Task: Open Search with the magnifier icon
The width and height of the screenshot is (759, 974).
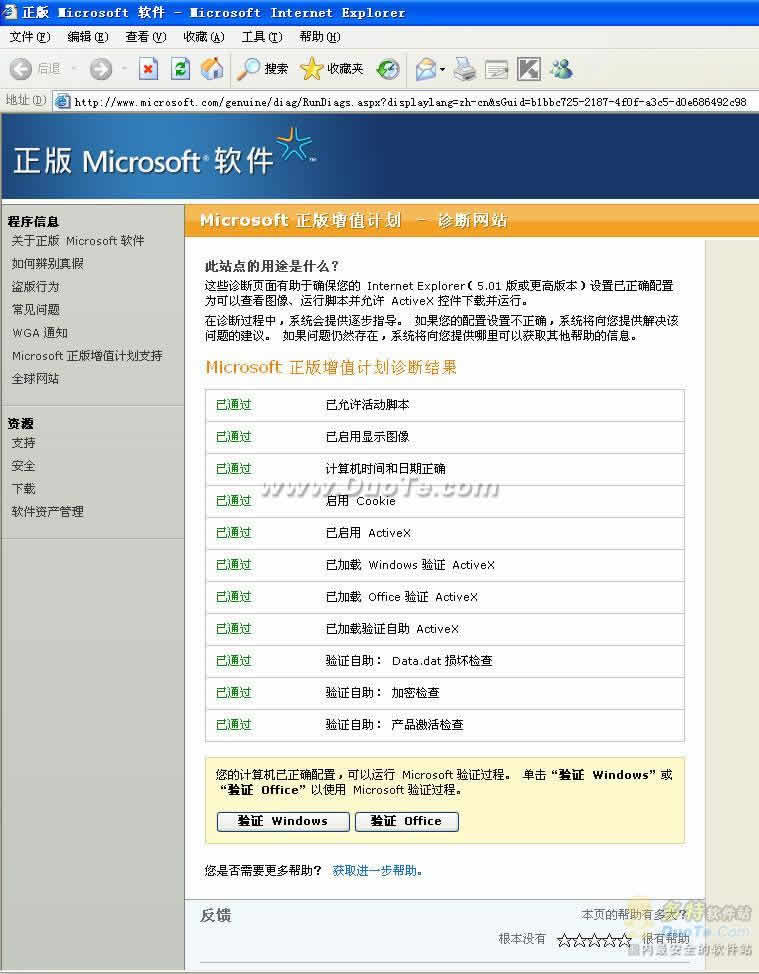Action: coord(248,69)
